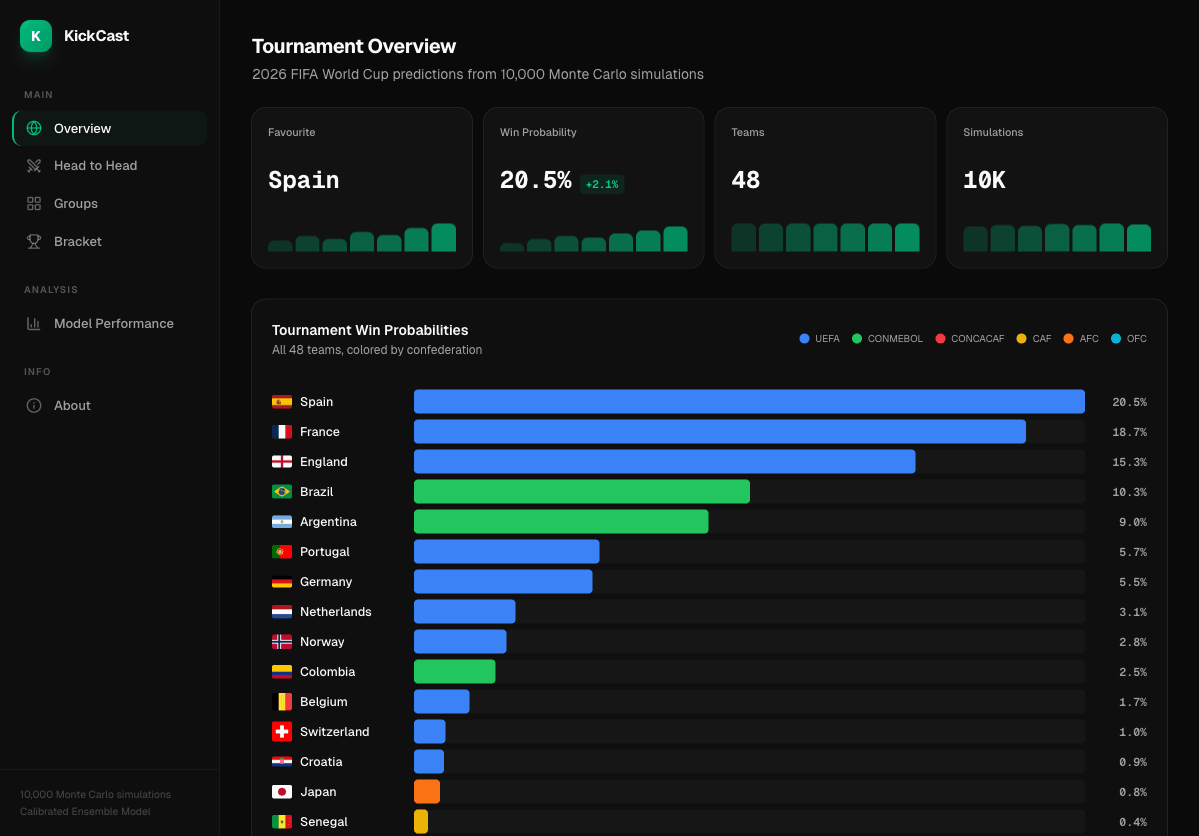
Task: Click the 0.9% value for Croatia
Action: pos(1132,762)
